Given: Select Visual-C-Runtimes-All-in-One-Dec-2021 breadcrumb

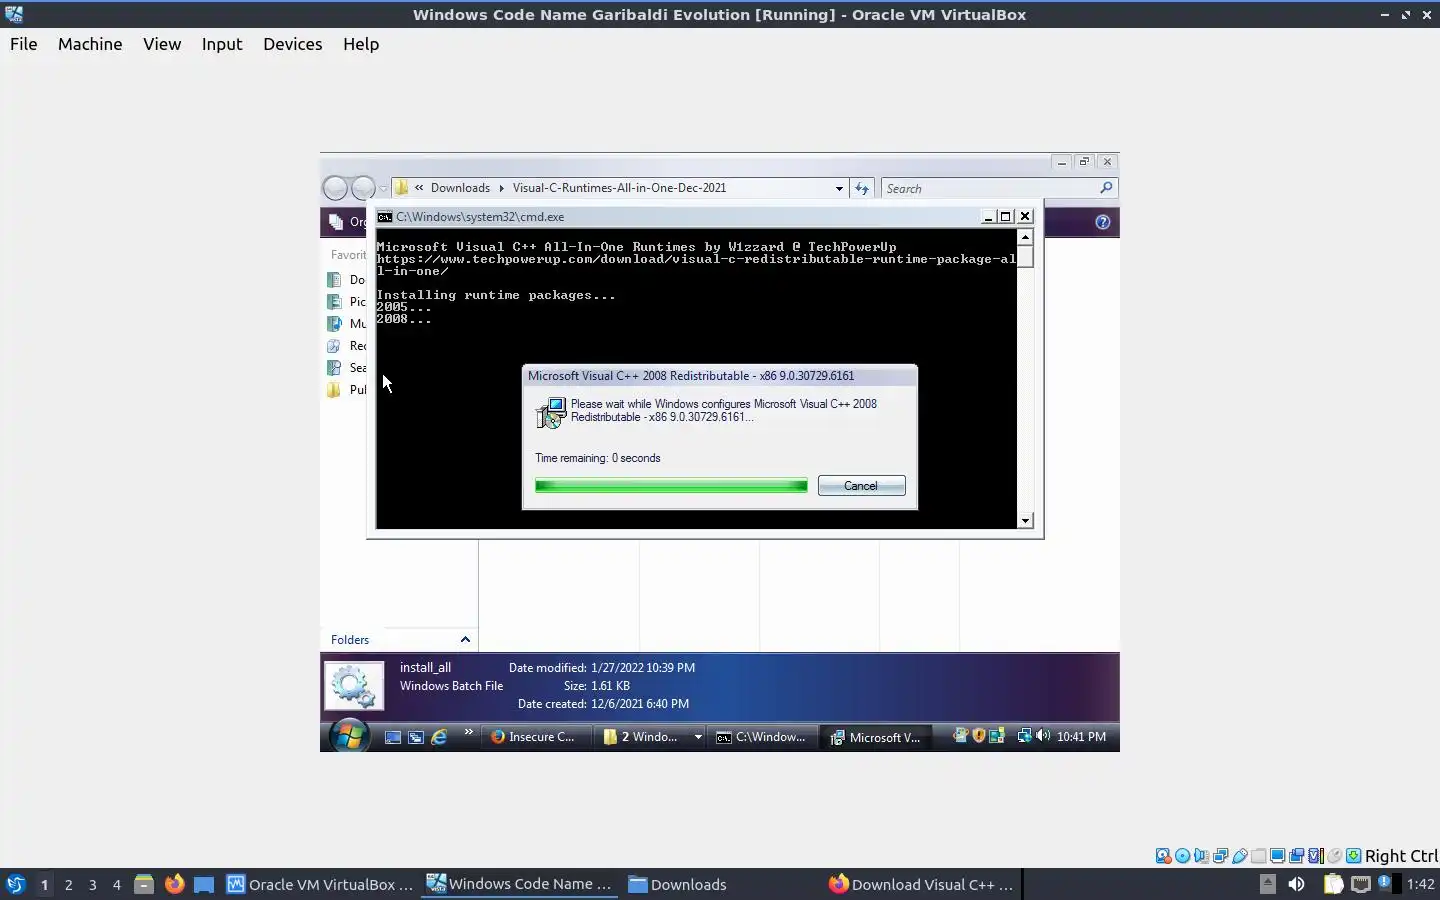Looking at the screenshot, I should 619,188.
